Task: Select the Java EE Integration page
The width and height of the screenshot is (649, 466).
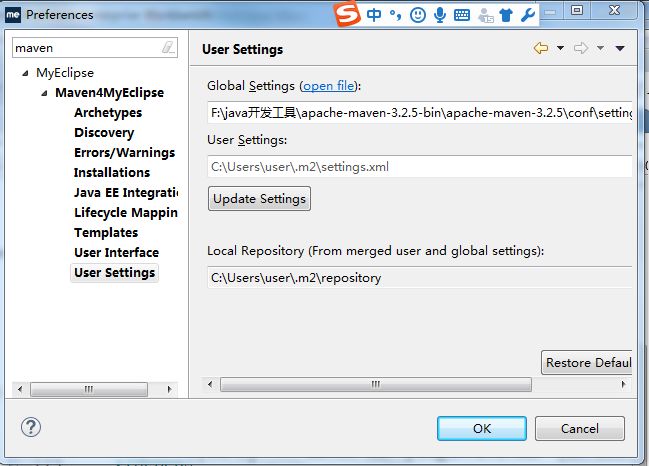Action: click(x=126, y=192)
